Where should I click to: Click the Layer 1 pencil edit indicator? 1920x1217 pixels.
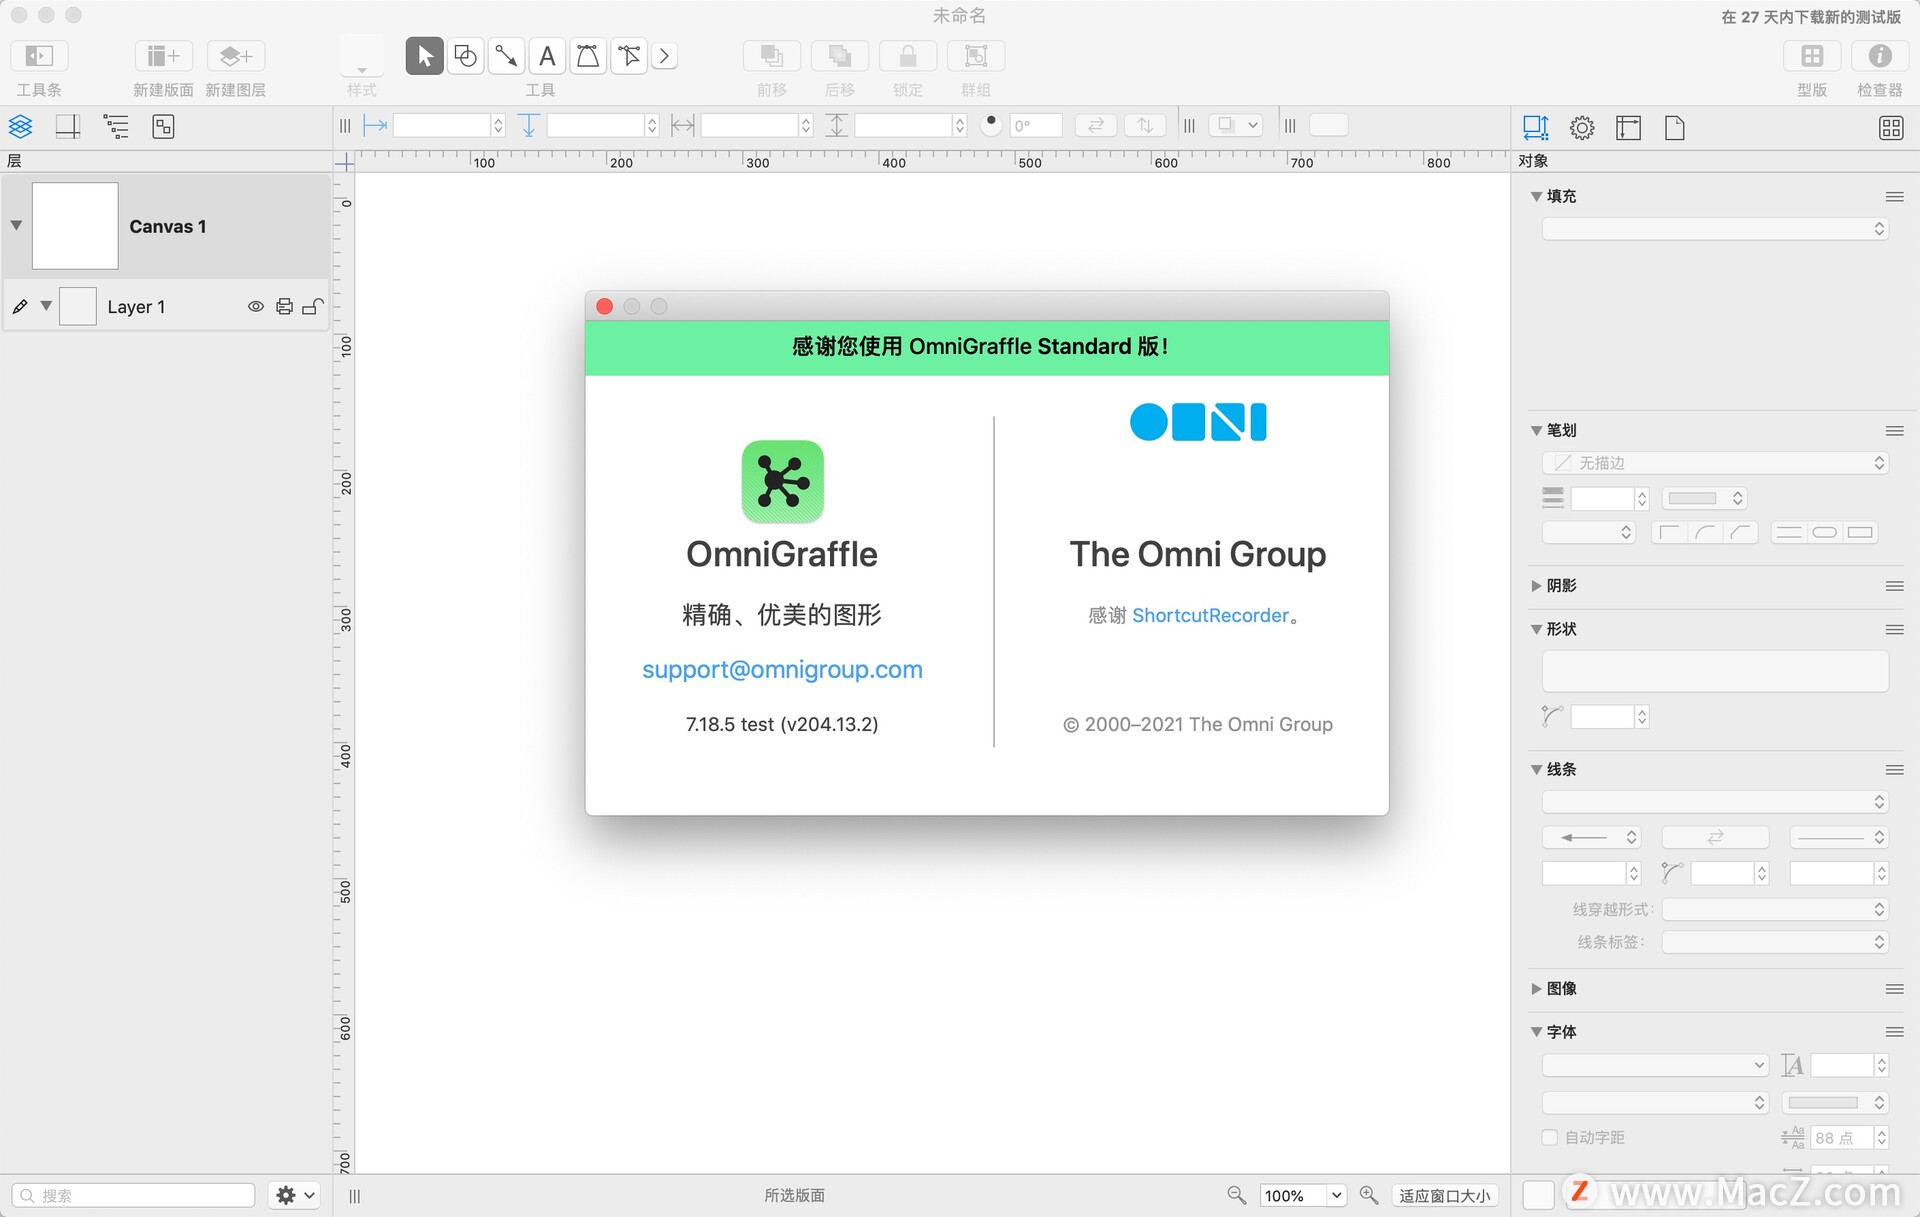coord(20,307)
